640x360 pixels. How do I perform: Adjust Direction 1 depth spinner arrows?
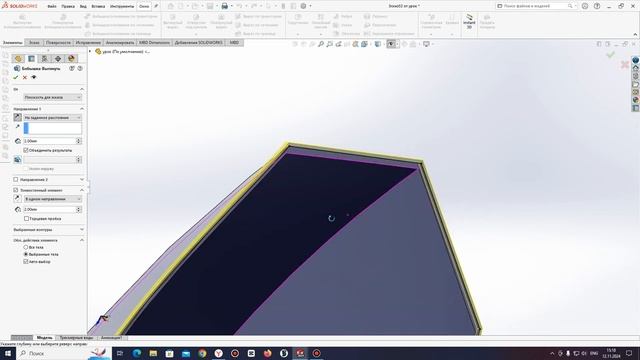[79, 141]
